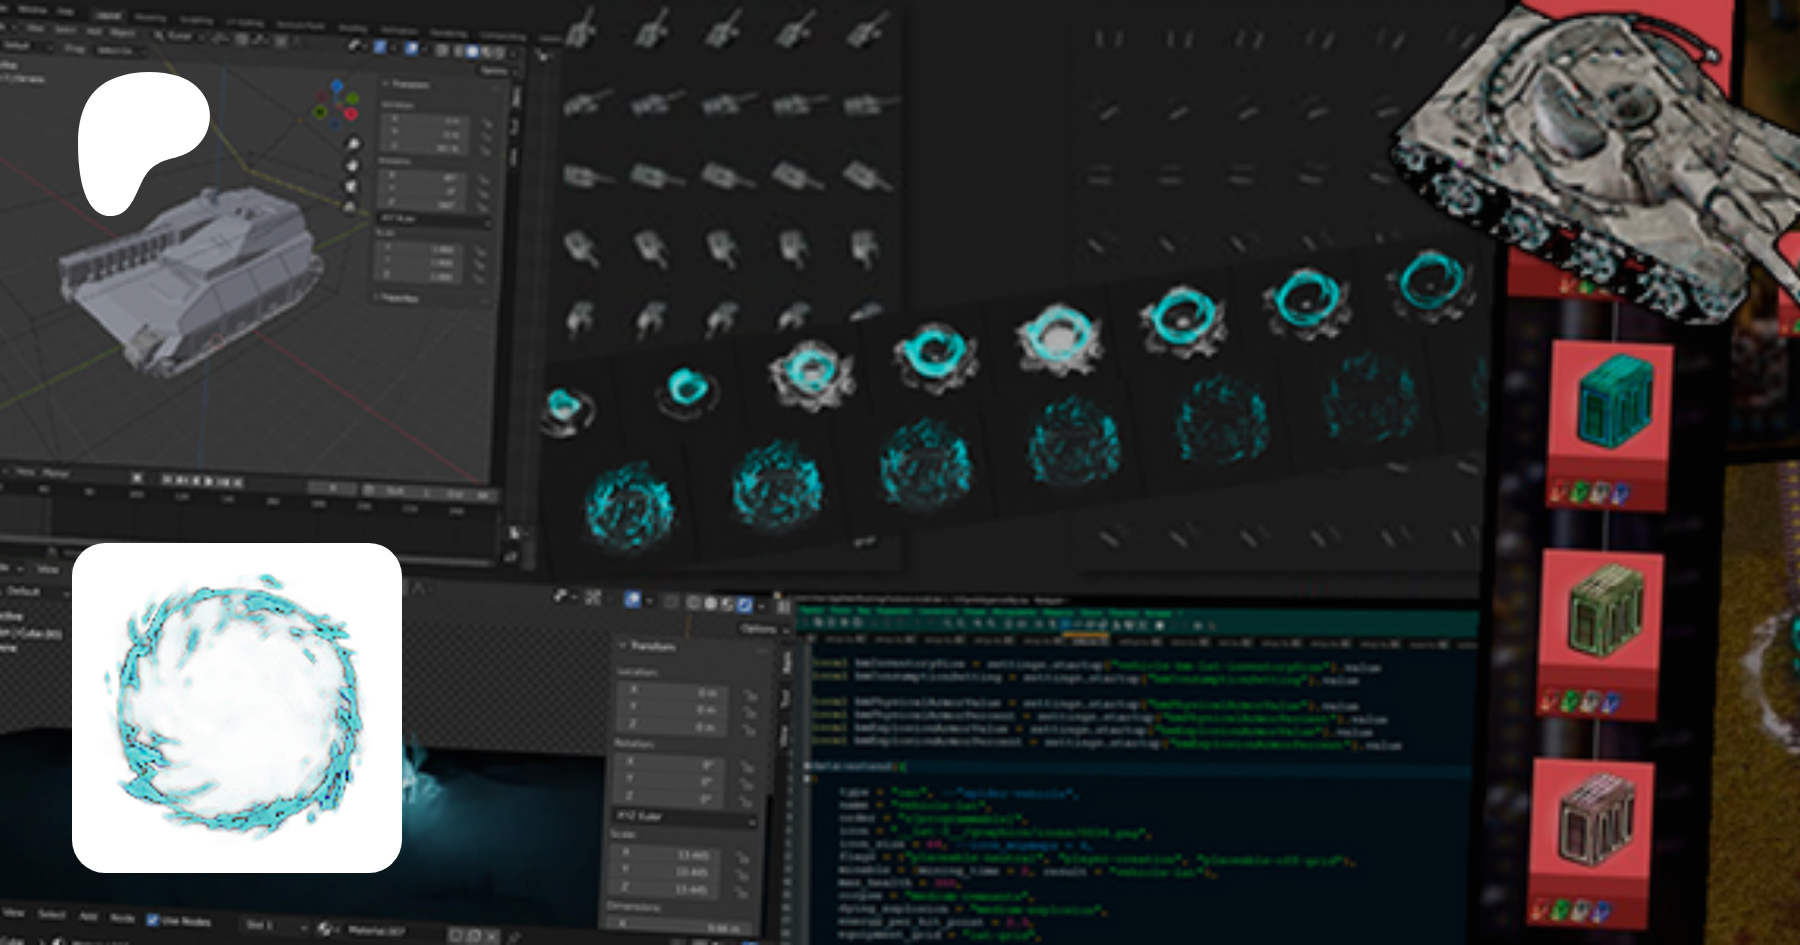The image size is (1800, 945).
Task: Toggle the Use Nodes checkbox
Action: pos(153,919)
